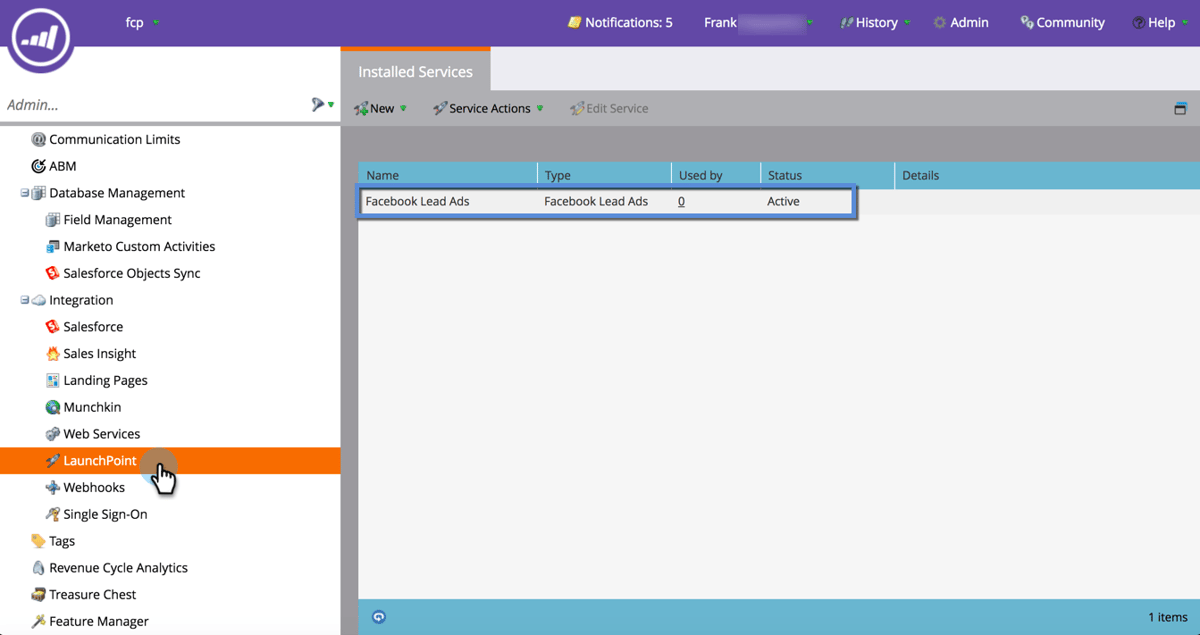
Task: Open the Service Actions dropdown
Action: tap(539, 107)
